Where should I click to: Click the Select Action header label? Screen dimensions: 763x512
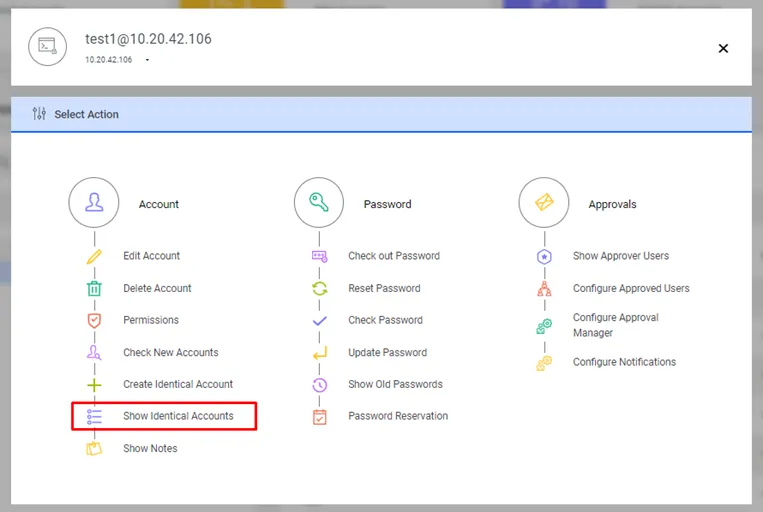click(87, 114)
